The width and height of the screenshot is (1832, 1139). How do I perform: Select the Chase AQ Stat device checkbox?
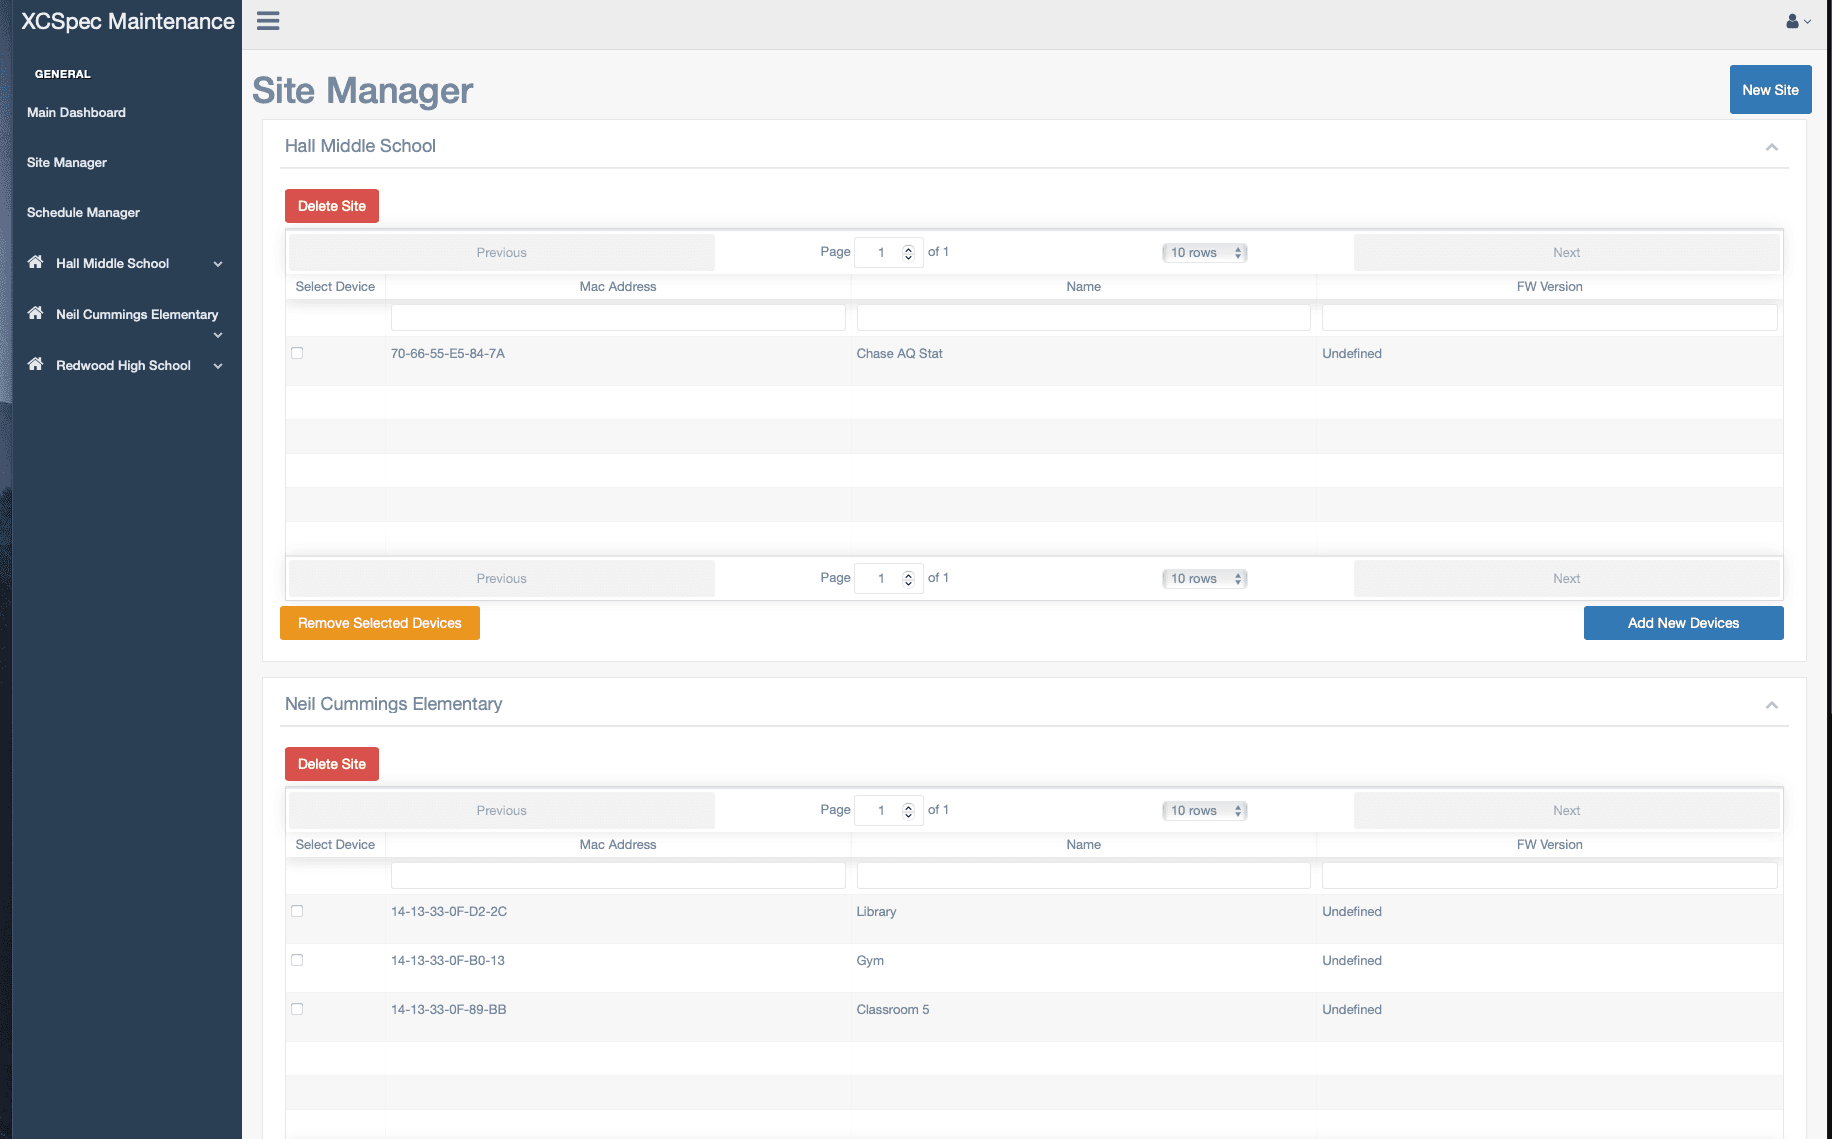pyautogui.click(x=297, y=353)
